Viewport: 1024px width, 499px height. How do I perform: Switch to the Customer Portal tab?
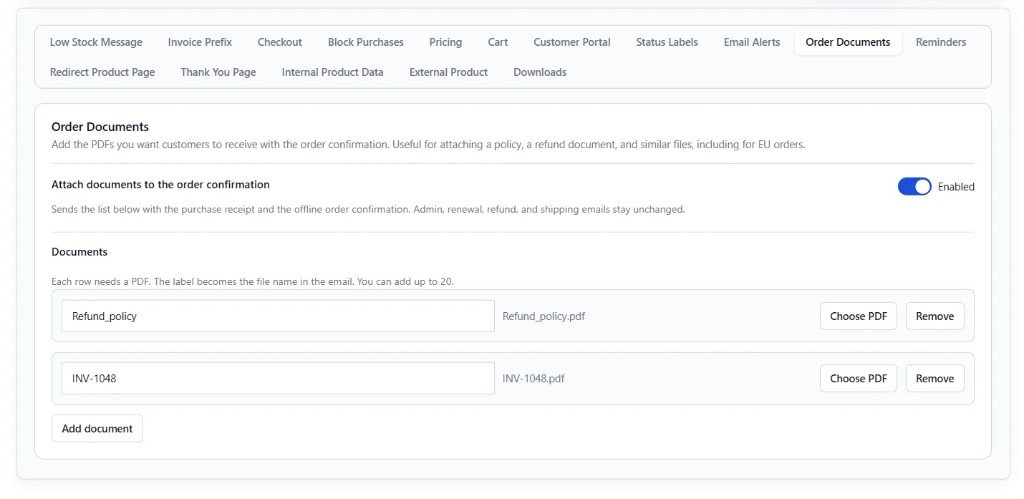(x=572, y=42)
